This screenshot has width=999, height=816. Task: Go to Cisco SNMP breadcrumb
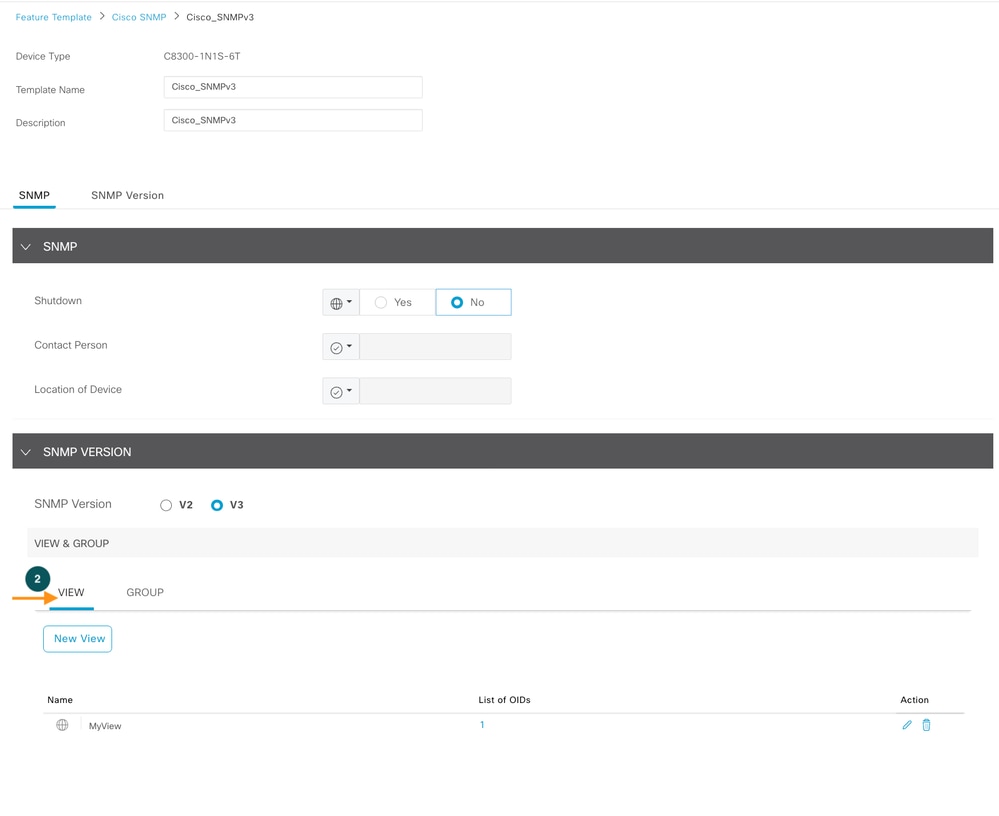[x=139, y=17]
